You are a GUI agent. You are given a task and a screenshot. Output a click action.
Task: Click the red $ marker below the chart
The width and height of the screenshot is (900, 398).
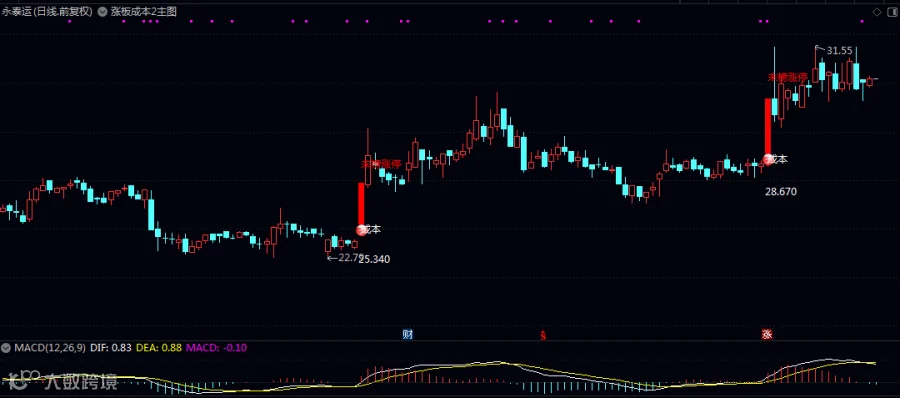pos(542,335)
